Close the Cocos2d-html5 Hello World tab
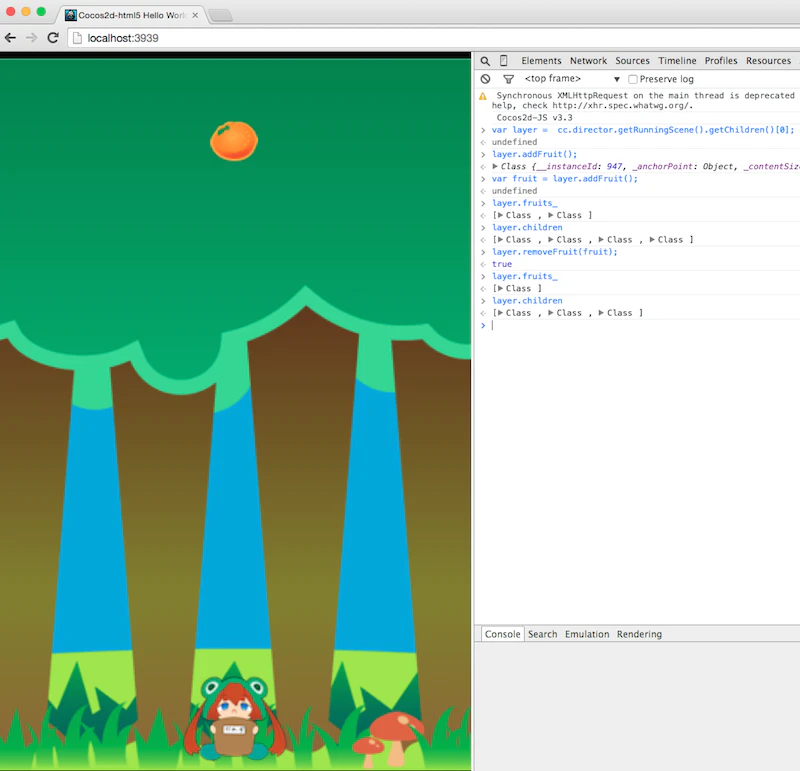The width and height of the screenshot is (800, 771). 195,15
